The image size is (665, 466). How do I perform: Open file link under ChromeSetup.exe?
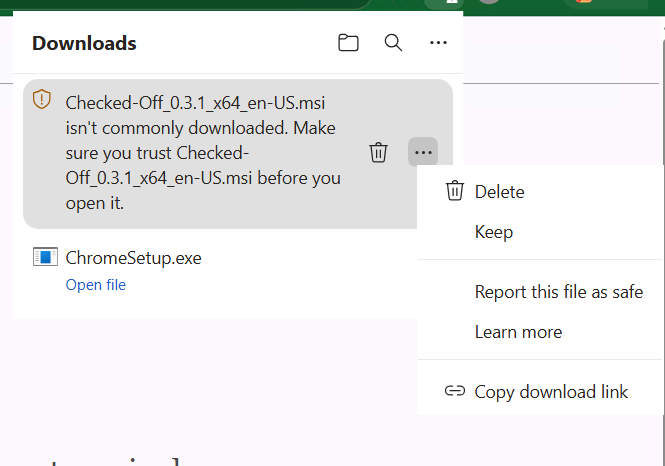pos(96,285)
